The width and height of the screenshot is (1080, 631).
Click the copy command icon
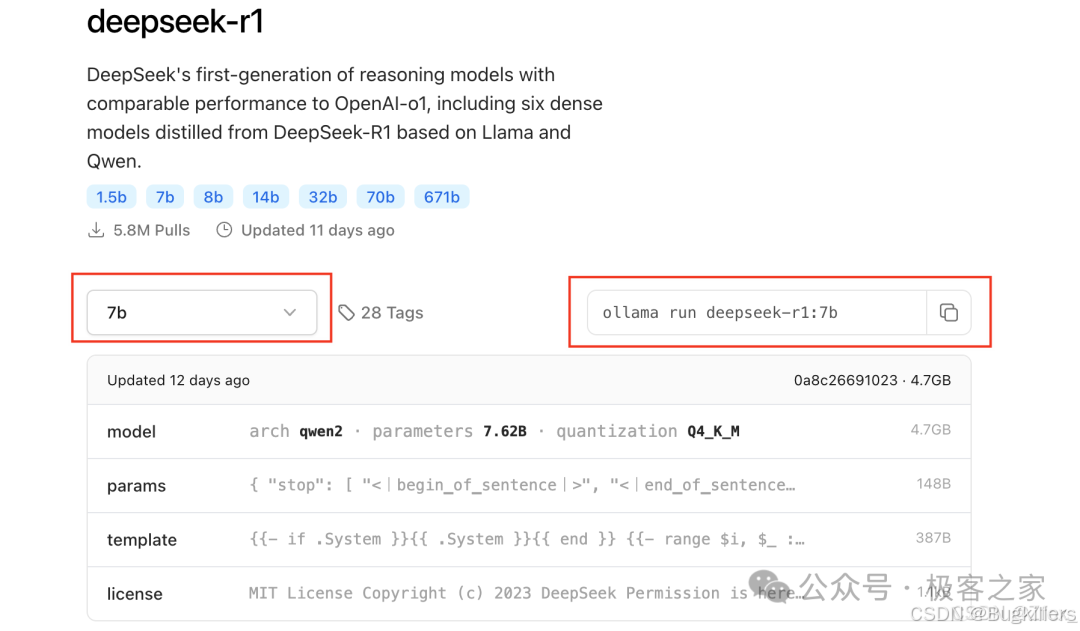pyautogui.click(x=948, y=313)
